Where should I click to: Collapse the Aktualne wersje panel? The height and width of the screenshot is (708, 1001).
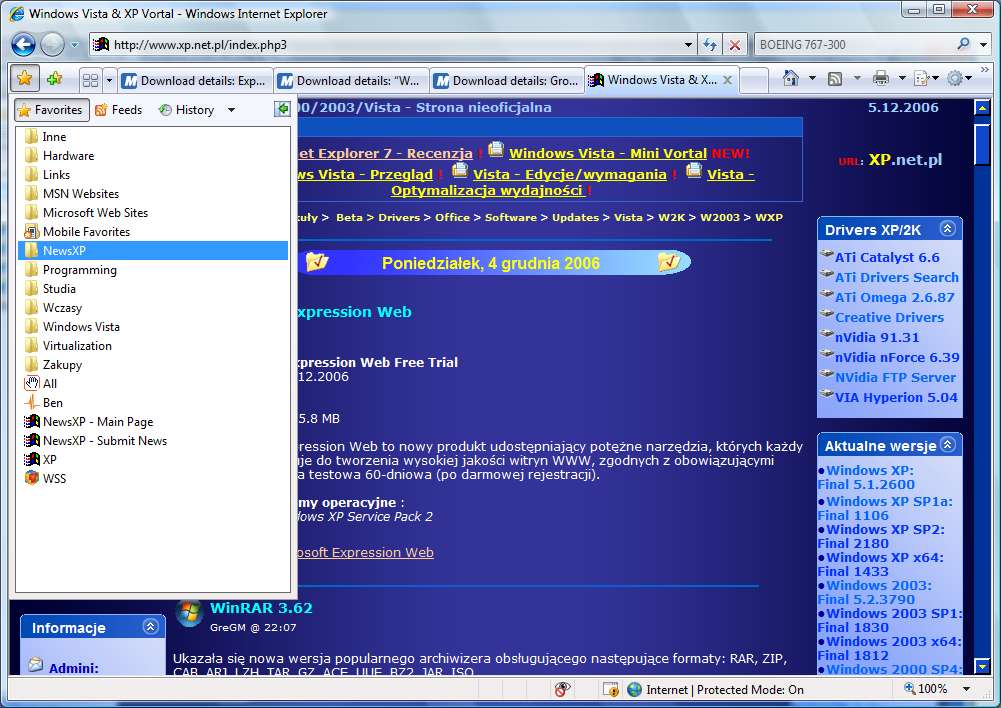948,444
